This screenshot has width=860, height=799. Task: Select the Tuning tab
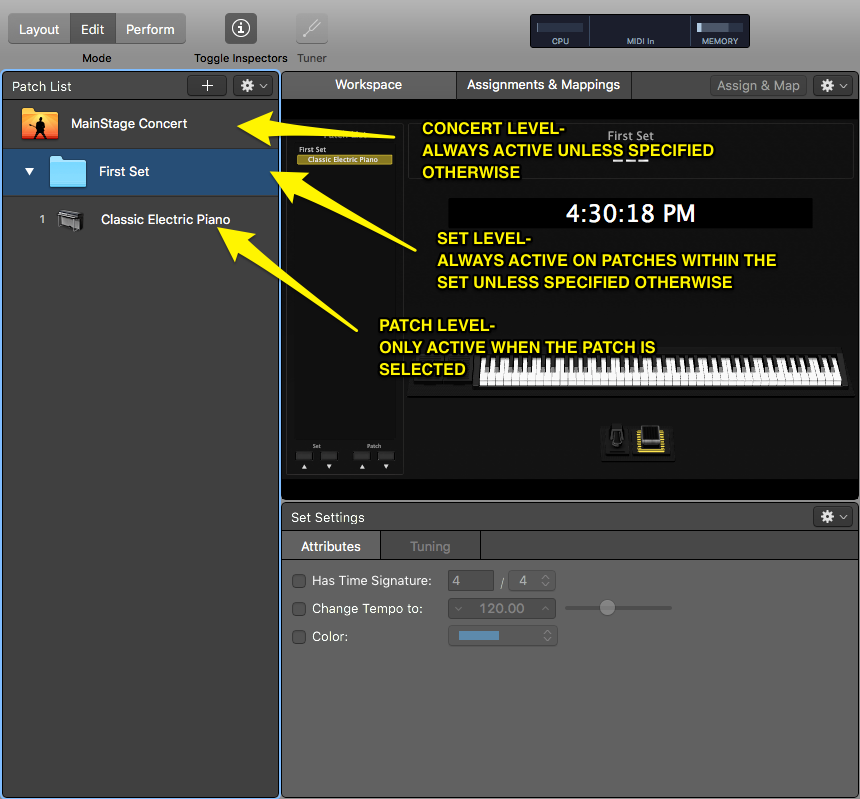(430, 546)
